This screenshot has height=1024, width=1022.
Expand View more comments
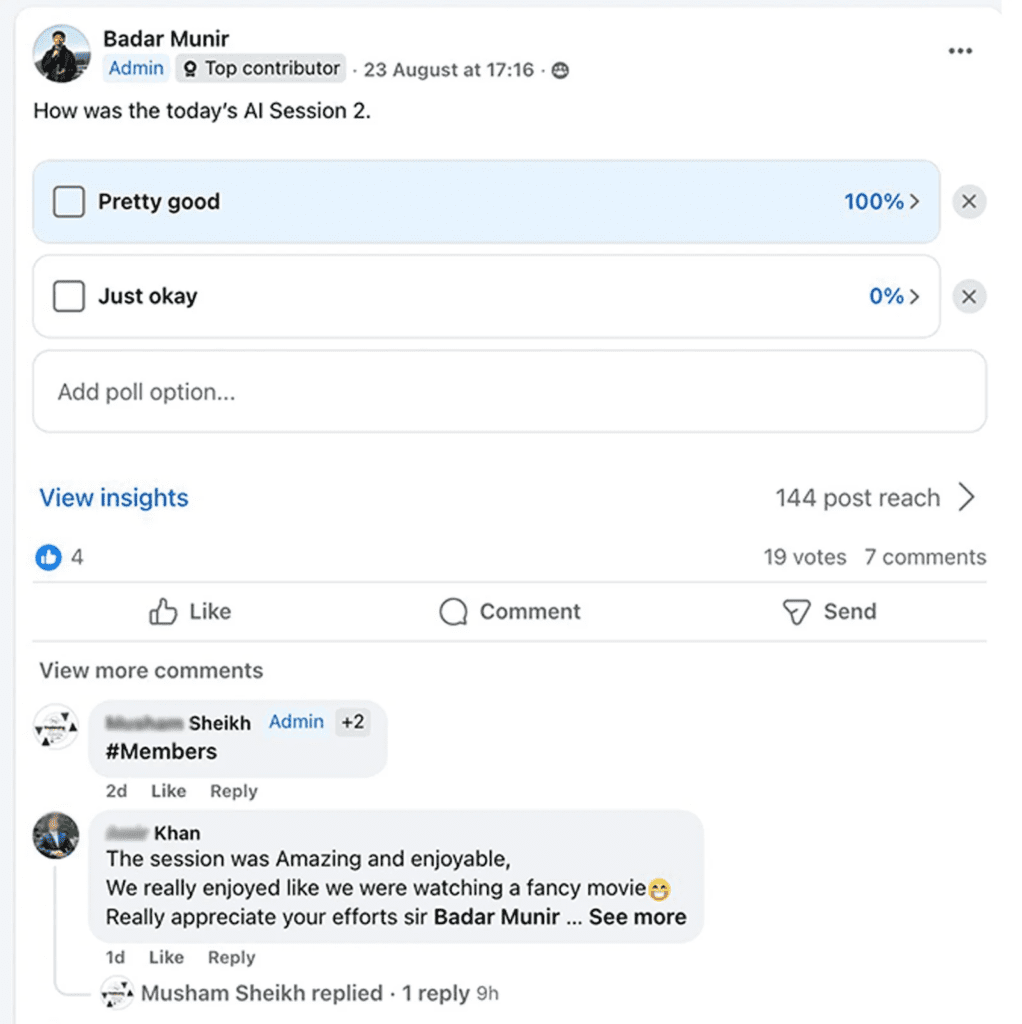[x=151, y=670]
